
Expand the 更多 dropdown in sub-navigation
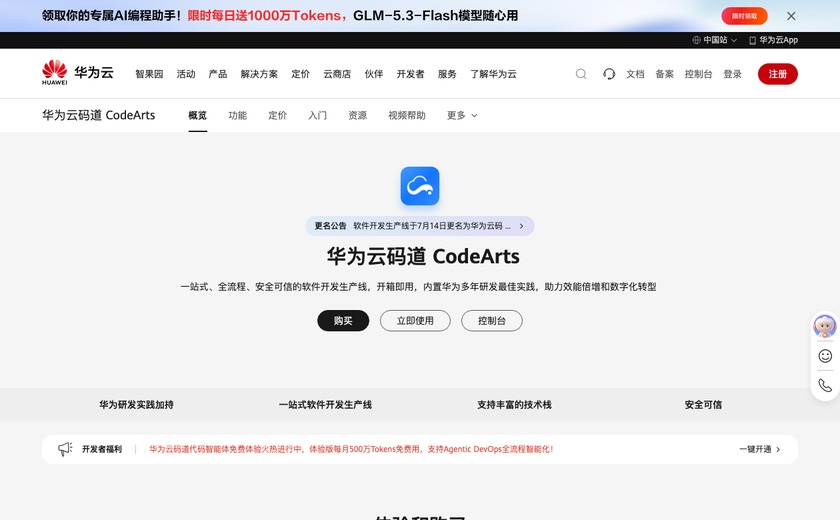pos(462,115)
